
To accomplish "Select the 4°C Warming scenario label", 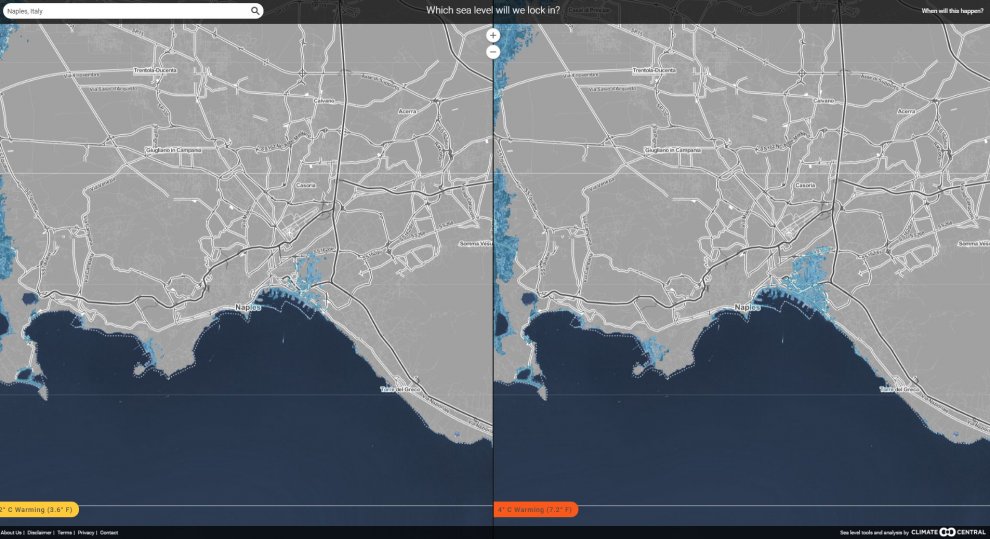I will 536,510.
